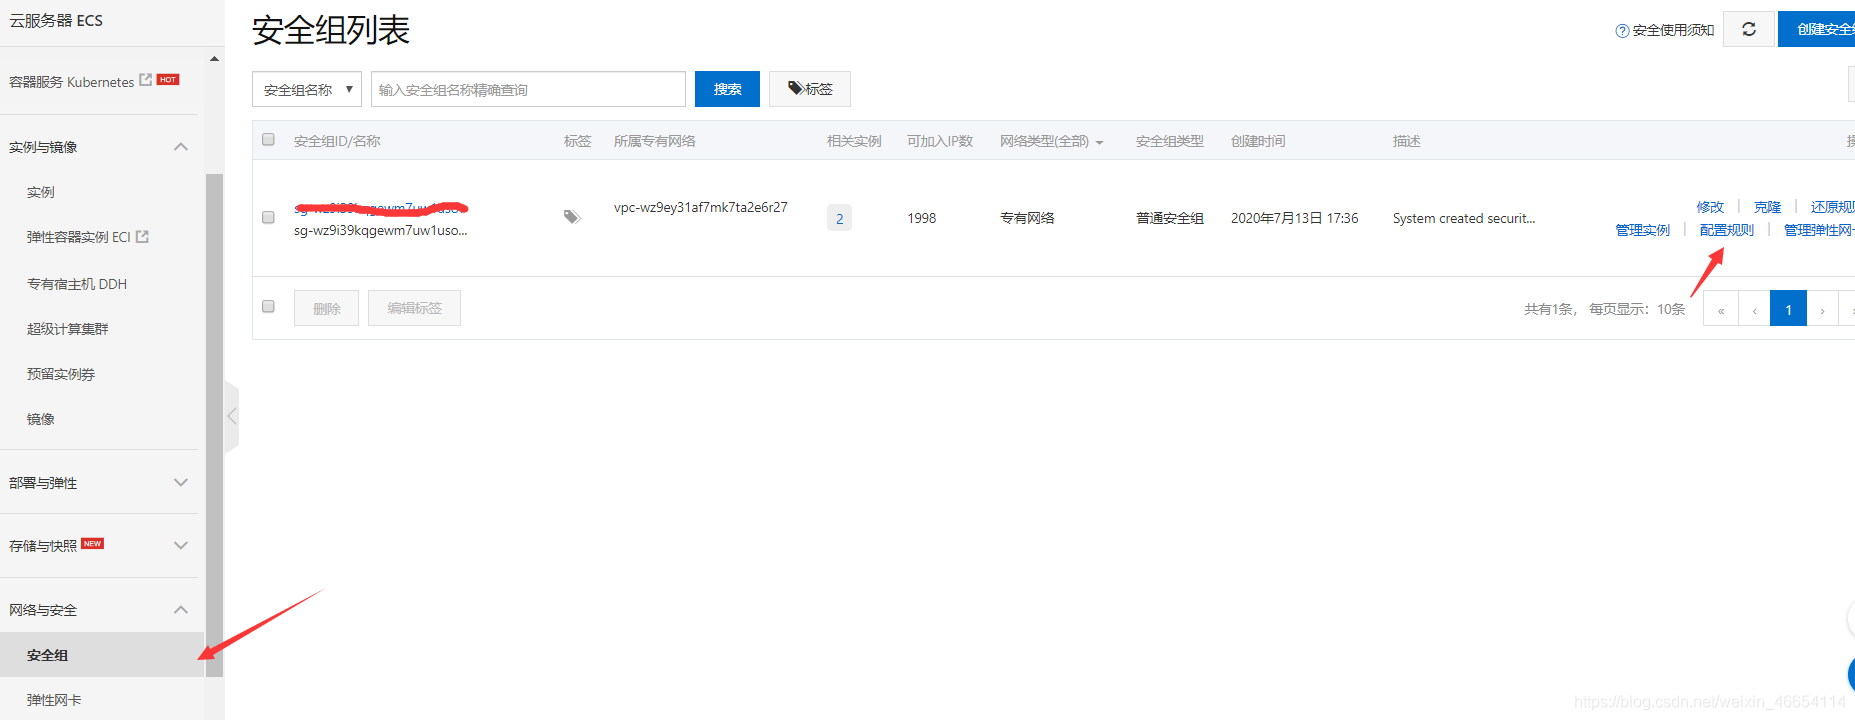This screenshot has height=720, width=1855.
Task: Click 创建安全组 button
Action: [x=1817, y=29]
